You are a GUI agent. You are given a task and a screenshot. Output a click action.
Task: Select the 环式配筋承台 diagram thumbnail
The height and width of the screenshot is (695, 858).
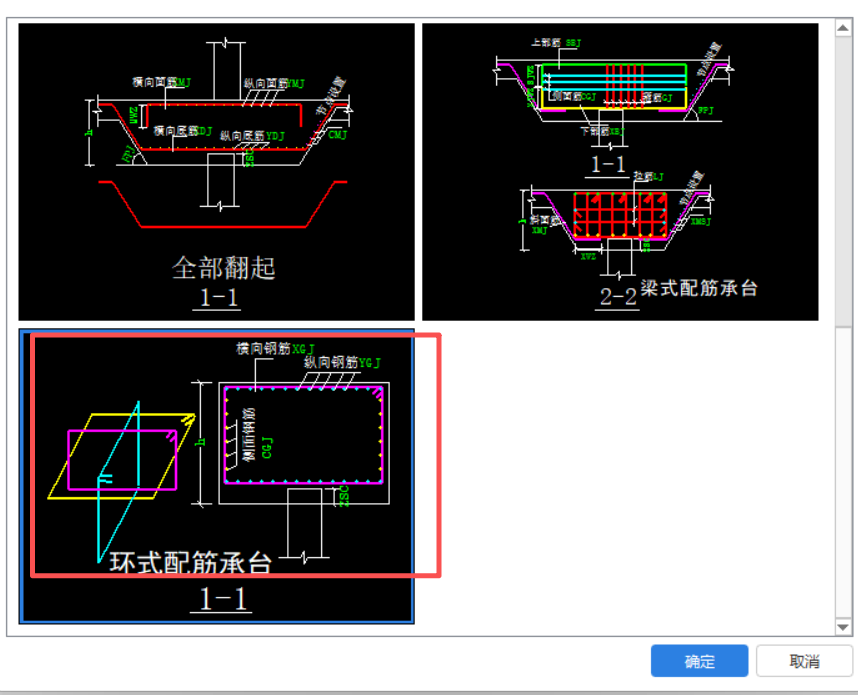217,476
